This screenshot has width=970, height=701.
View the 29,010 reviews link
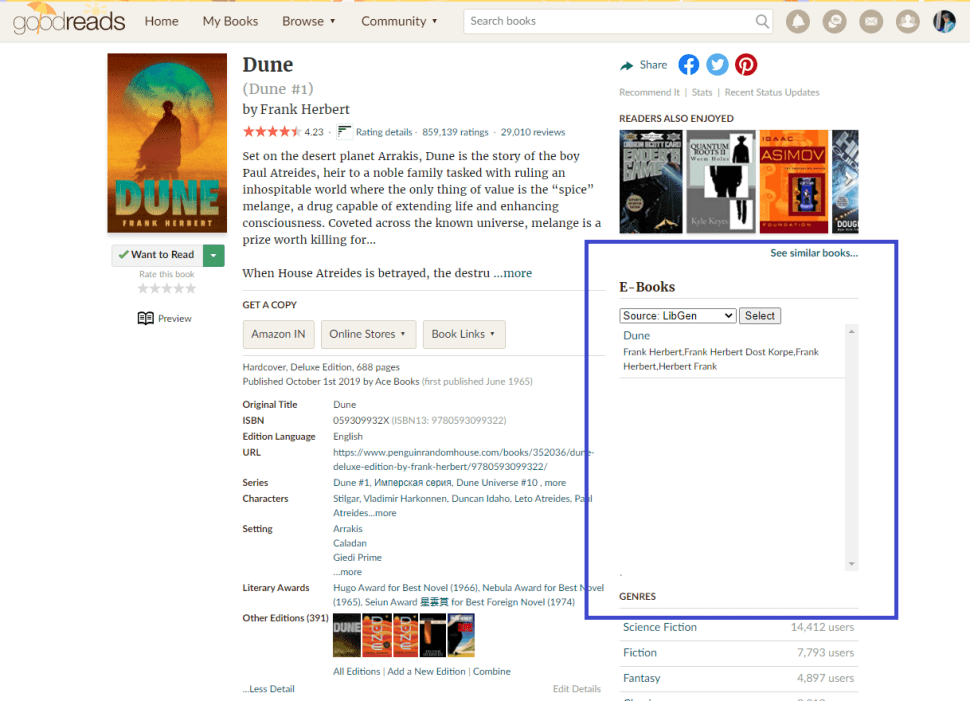click(533, 132)
